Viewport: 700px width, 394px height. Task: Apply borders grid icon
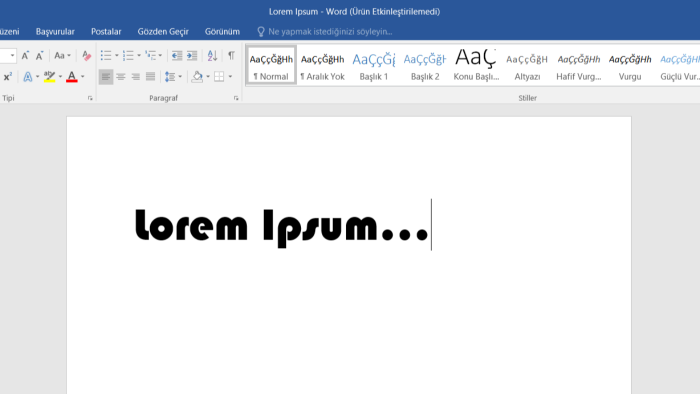click(219, 77)
